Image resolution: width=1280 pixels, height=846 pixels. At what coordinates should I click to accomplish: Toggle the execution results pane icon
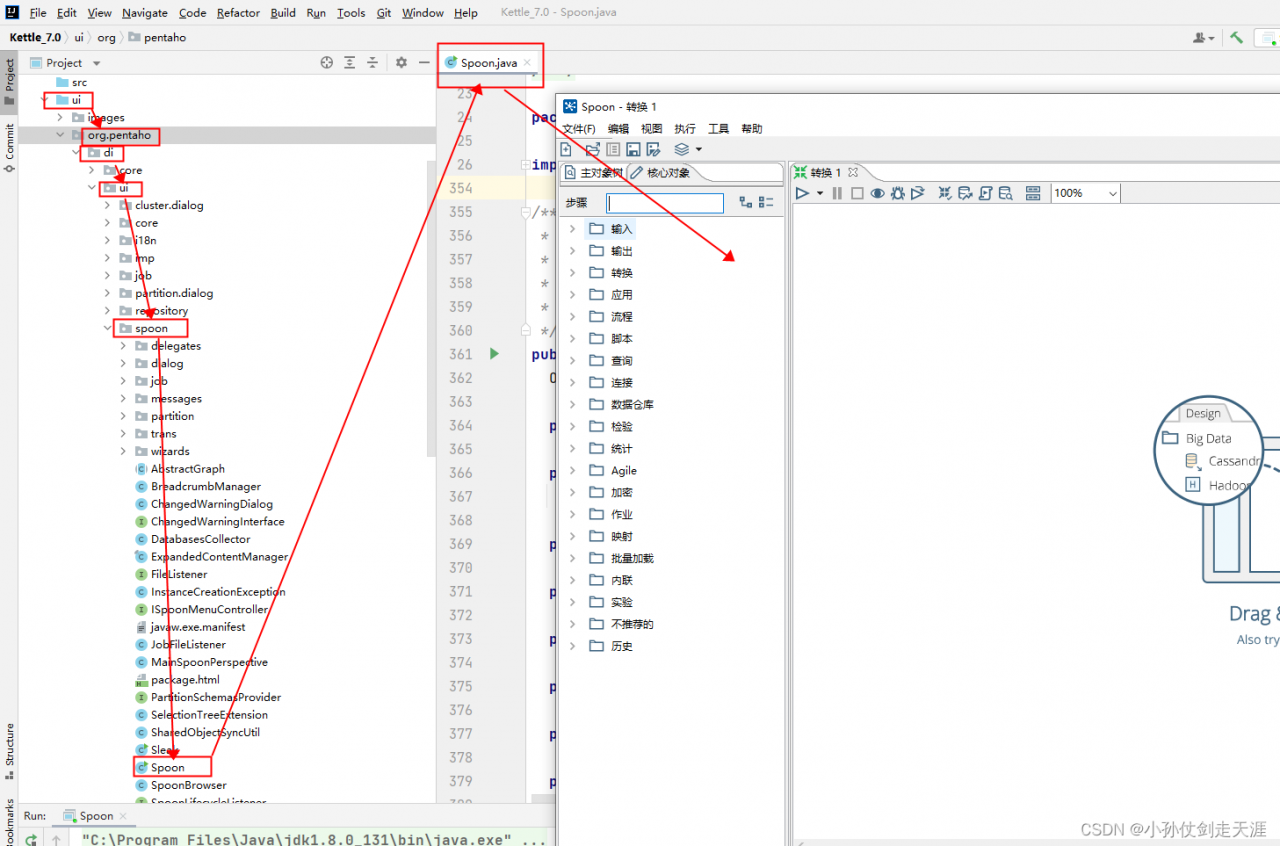click(1033, 193)
